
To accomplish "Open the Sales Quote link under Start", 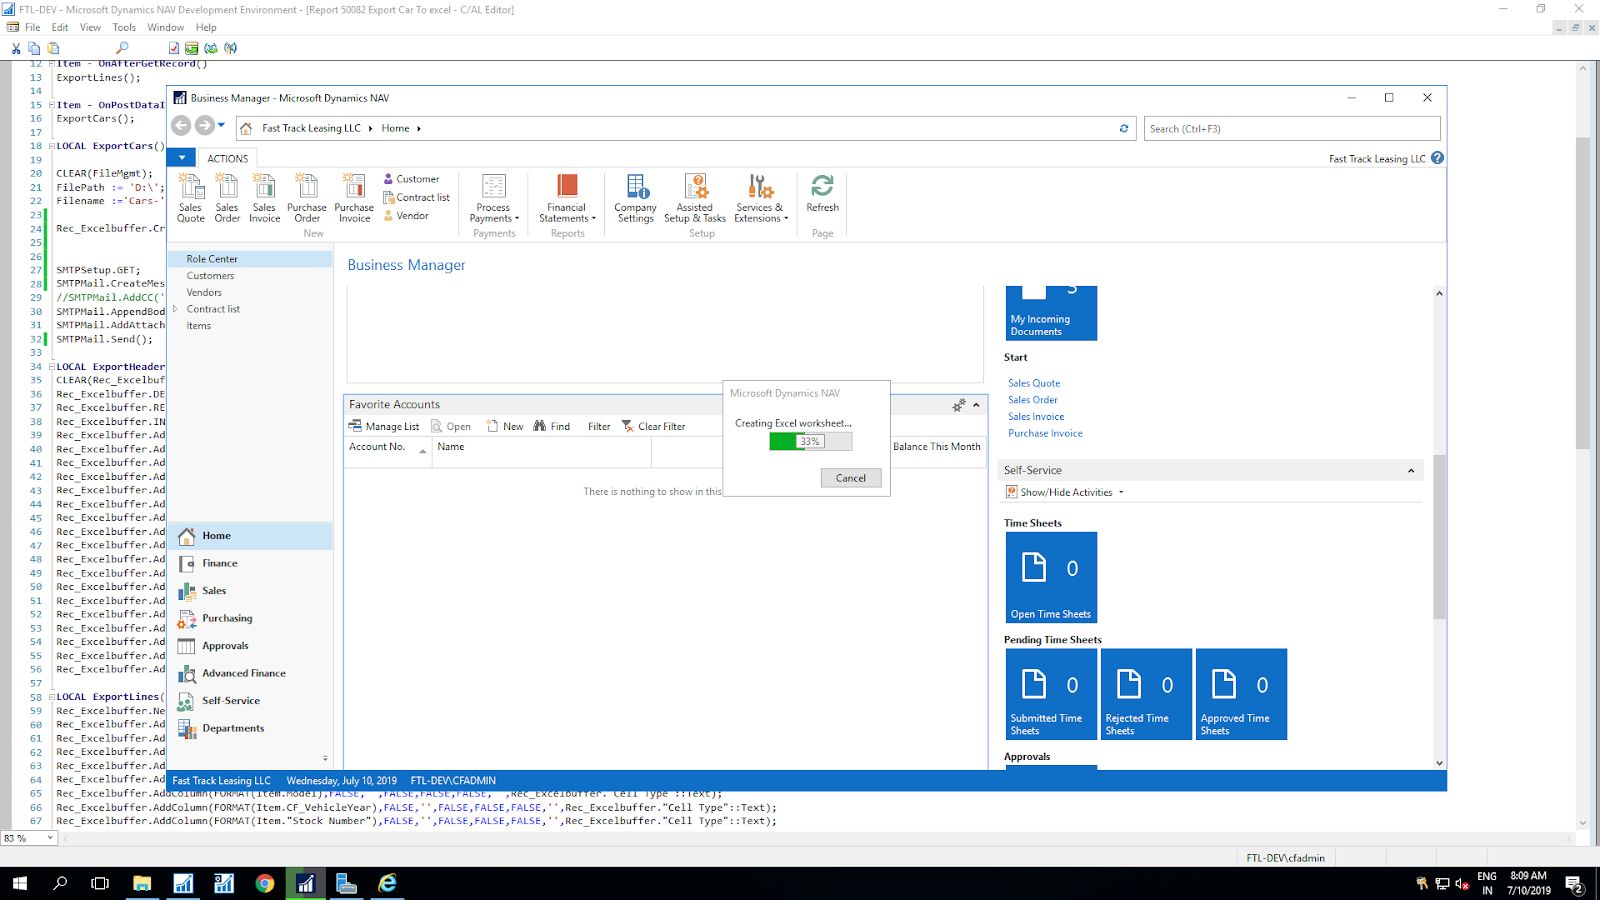I will click(x=1034, y=383).
